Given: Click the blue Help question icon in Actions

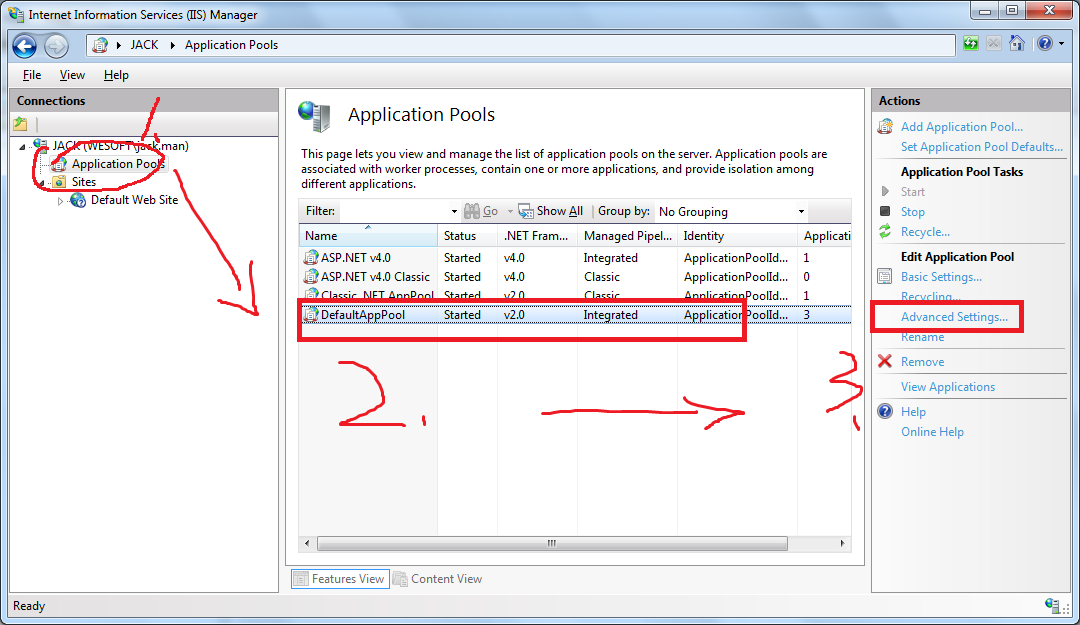Looking at the screenshot, I should click(885, 411).
